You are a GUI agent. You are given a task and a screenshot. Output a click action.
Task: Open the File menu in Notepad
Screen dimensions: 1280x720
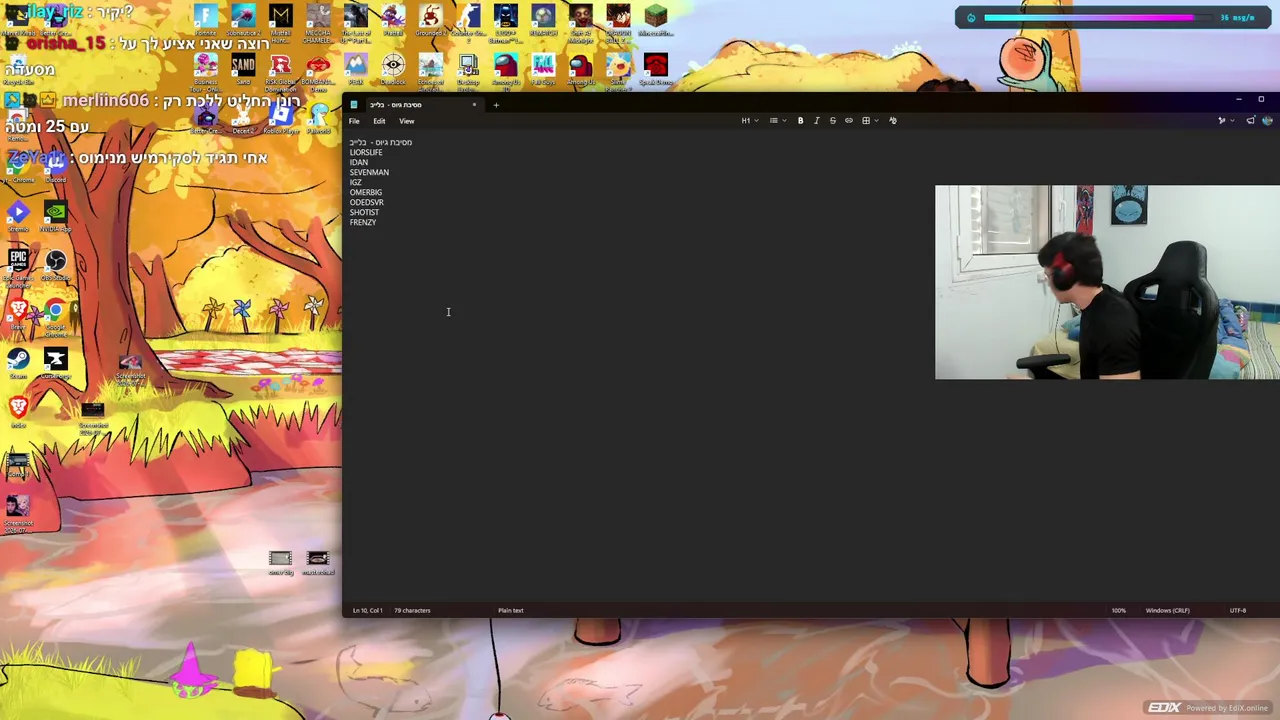pyautogui.click(x=354, y=121)
